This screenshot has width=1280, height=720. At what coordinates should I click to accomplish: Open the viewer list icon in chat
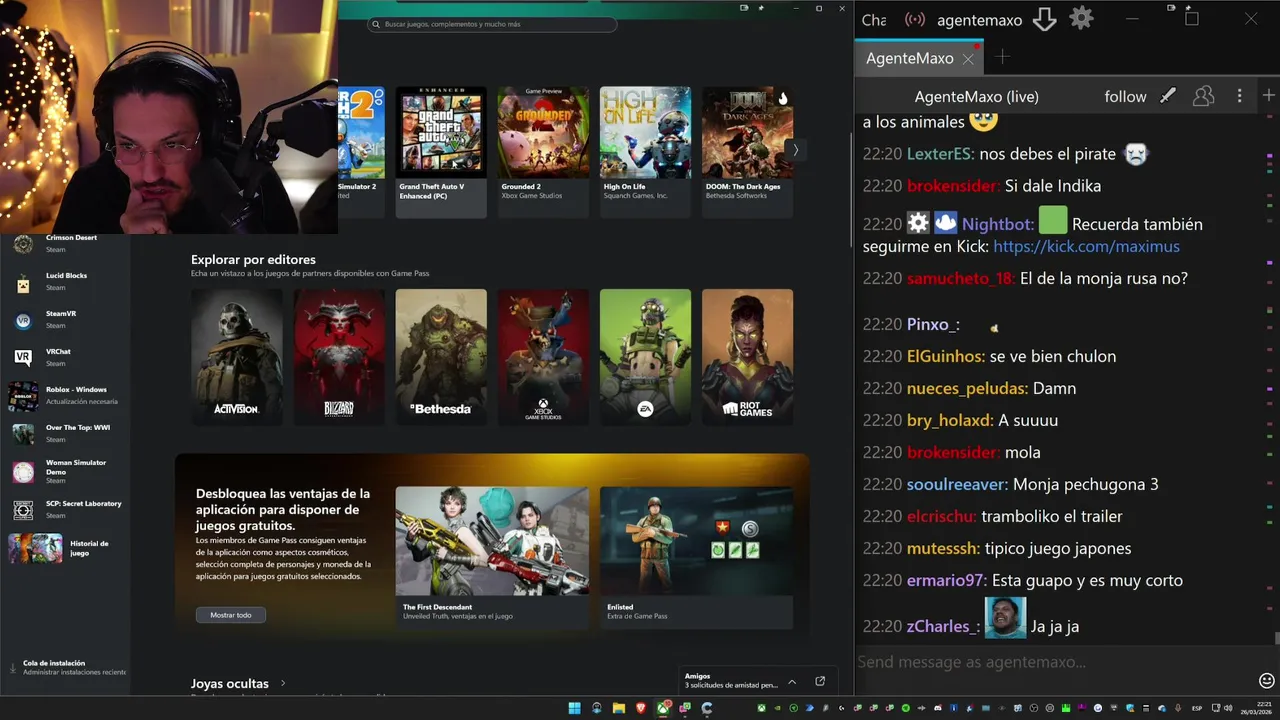(1204, 96)
